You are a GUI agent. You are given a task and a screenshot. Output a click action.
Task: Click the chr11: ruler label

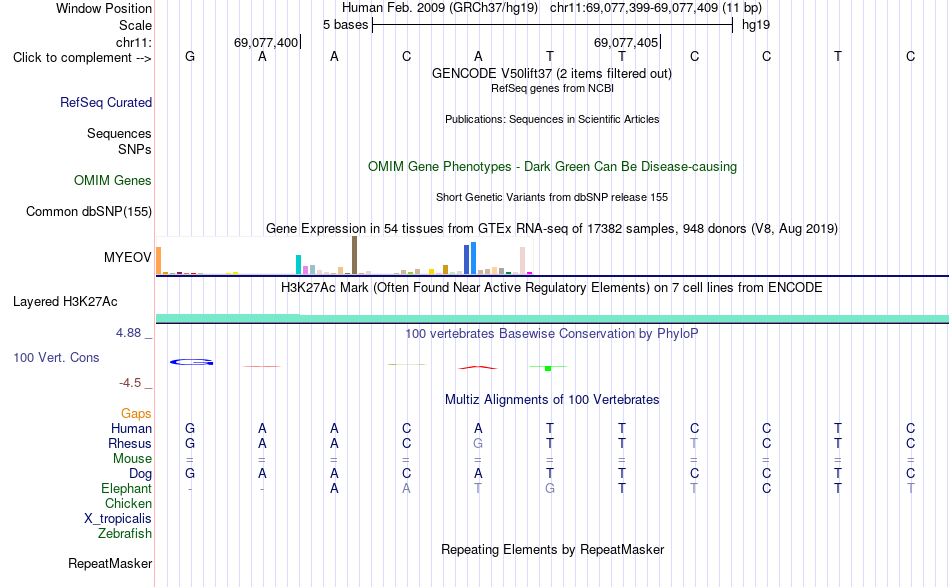pyautogui.click(x=134, y=42)
